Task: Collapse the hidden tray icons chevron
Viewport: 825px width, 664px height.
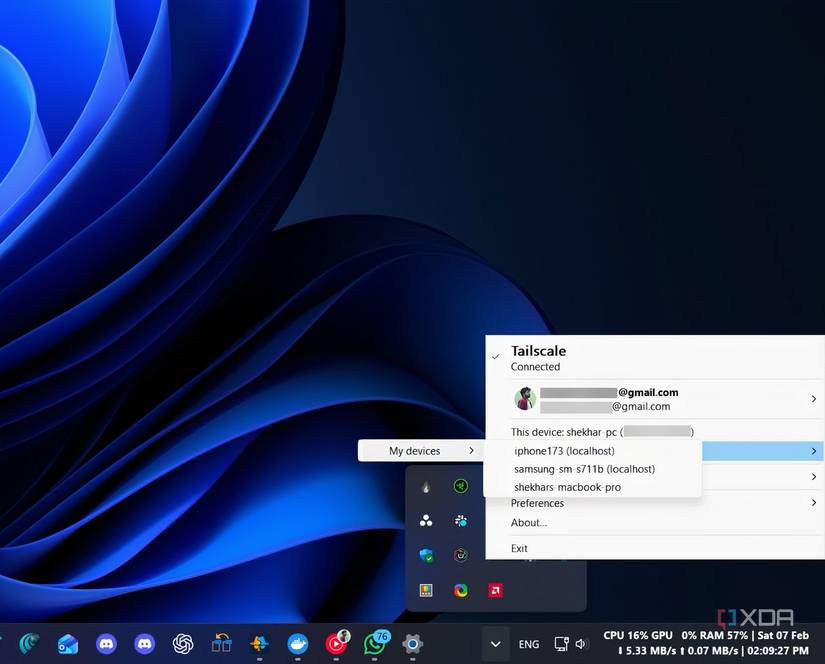Action: [495, 644]
